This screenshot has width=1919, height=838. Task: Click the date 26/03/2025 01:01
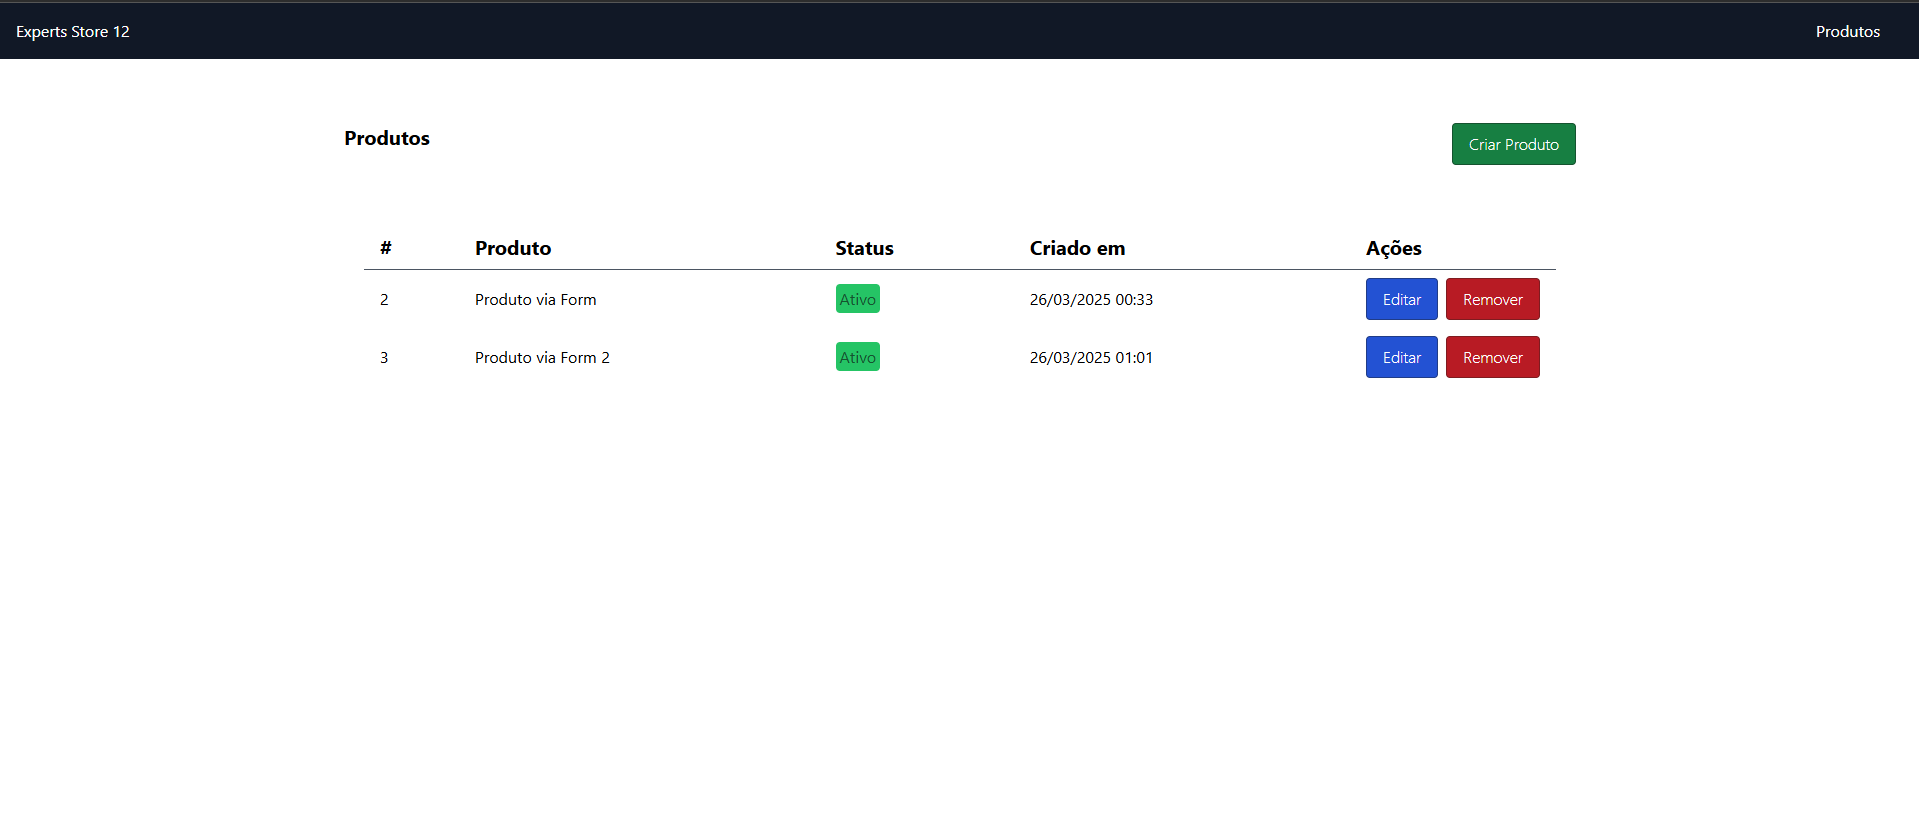(x=1091, y=357)
